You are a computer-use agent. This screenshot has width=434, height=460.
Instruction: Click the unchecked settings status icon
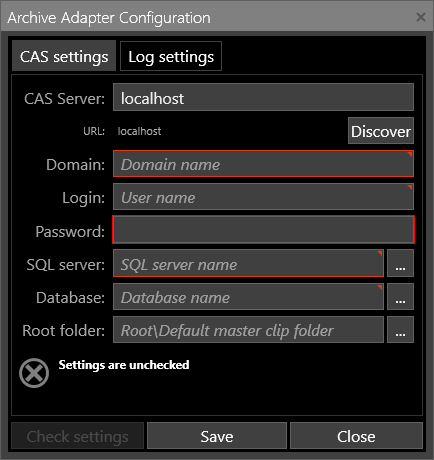coord(34,373)
